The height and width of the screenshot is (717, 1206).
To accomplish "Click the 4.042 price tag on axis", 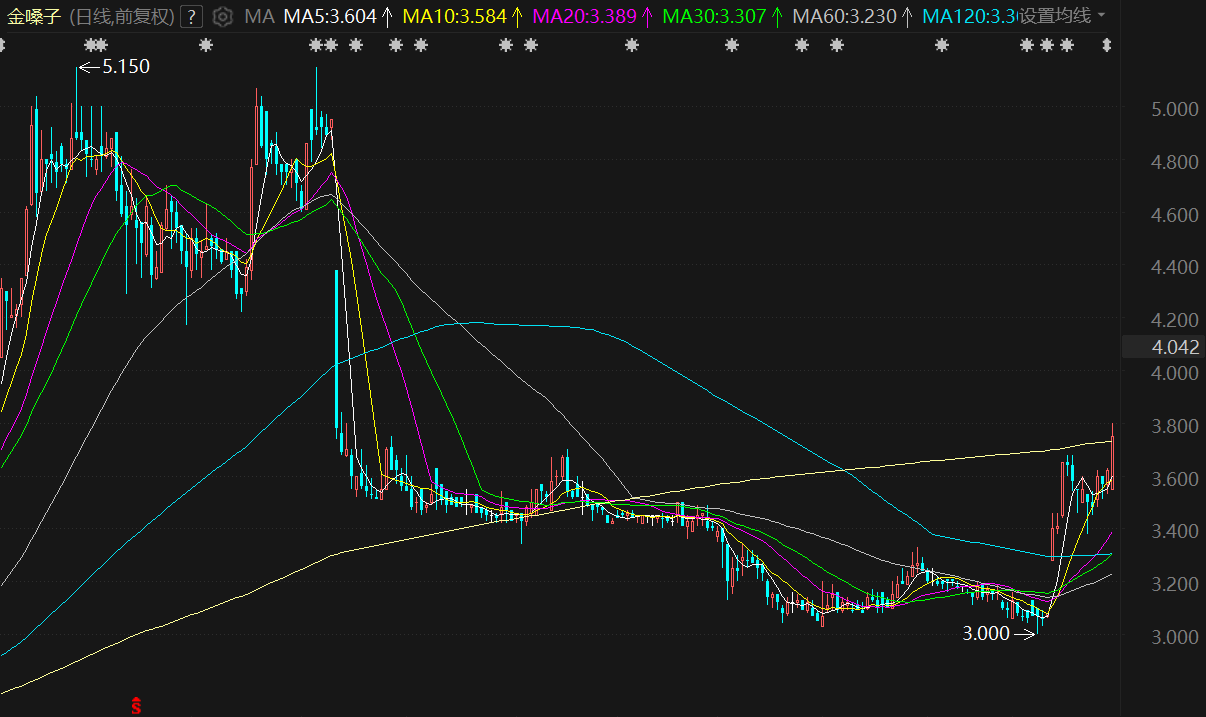I will coord(1175,347).
